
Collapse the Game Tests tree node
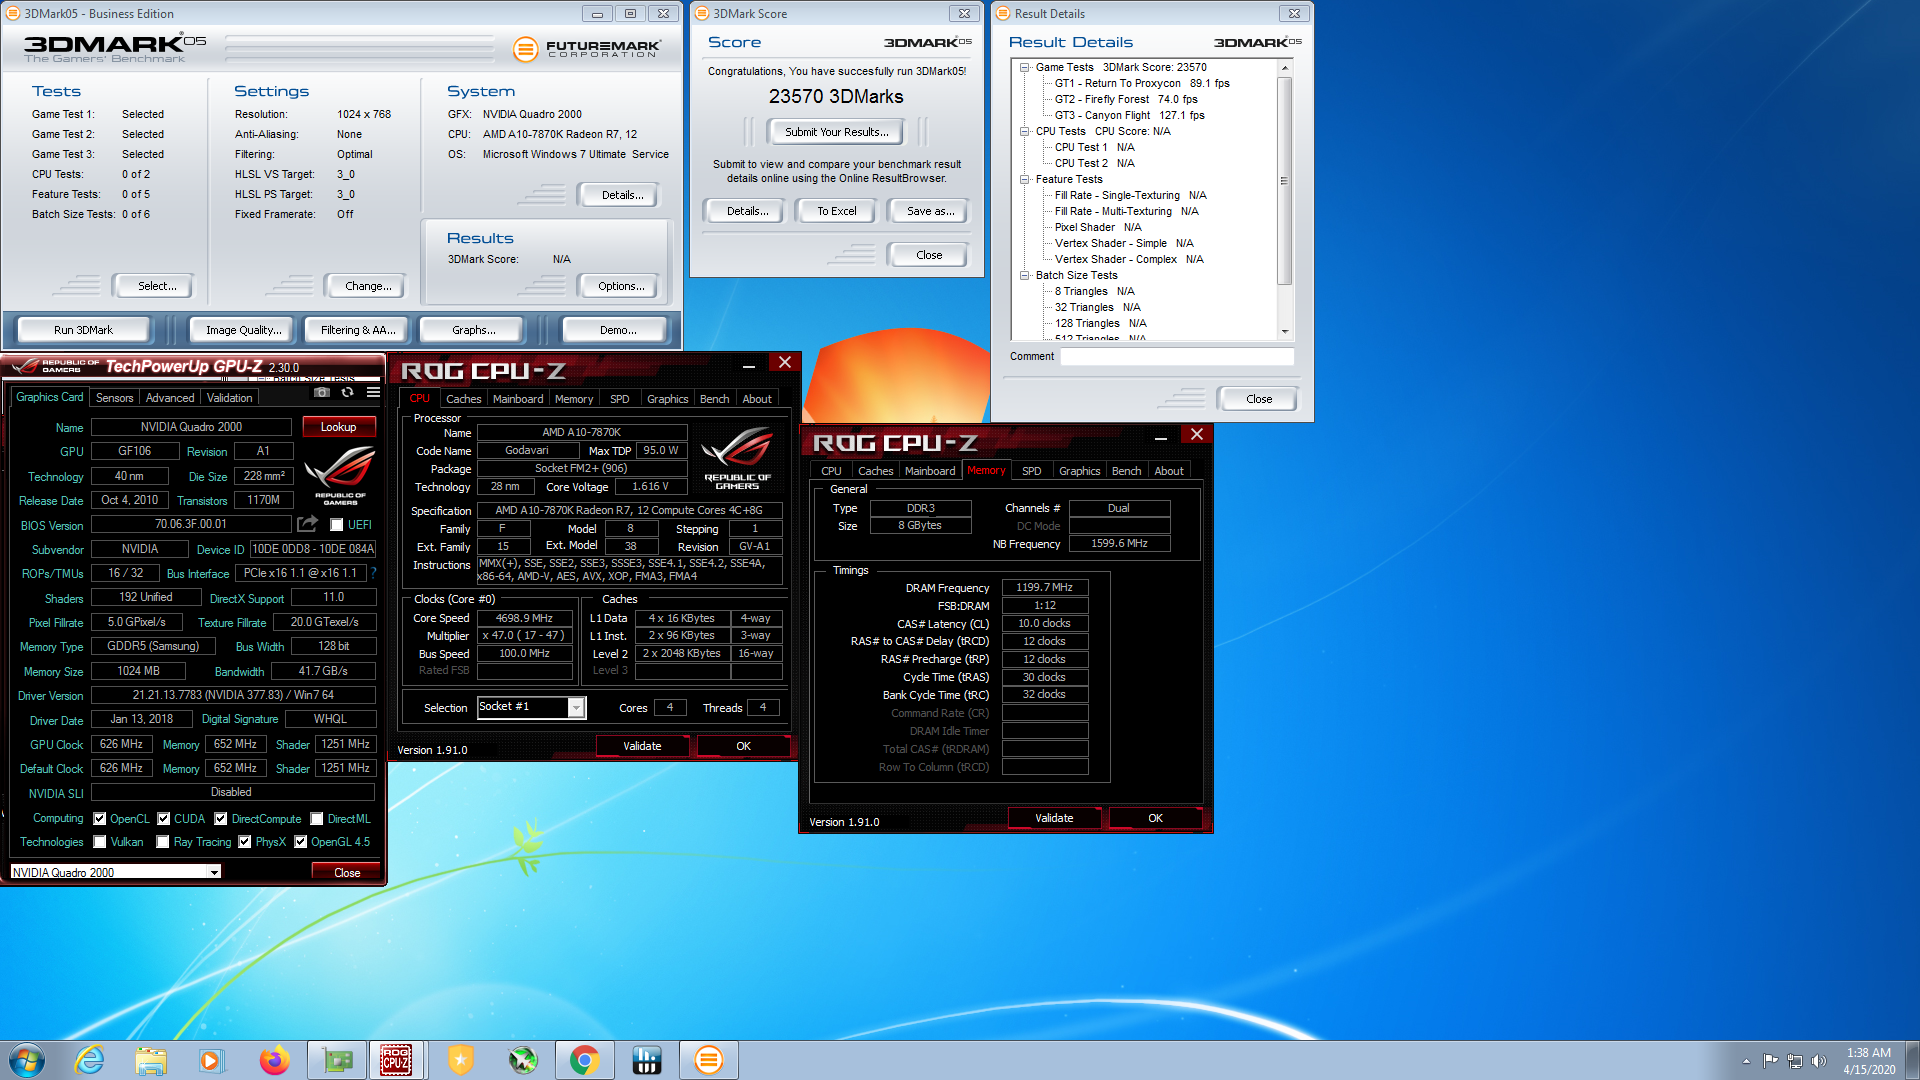1025,67
